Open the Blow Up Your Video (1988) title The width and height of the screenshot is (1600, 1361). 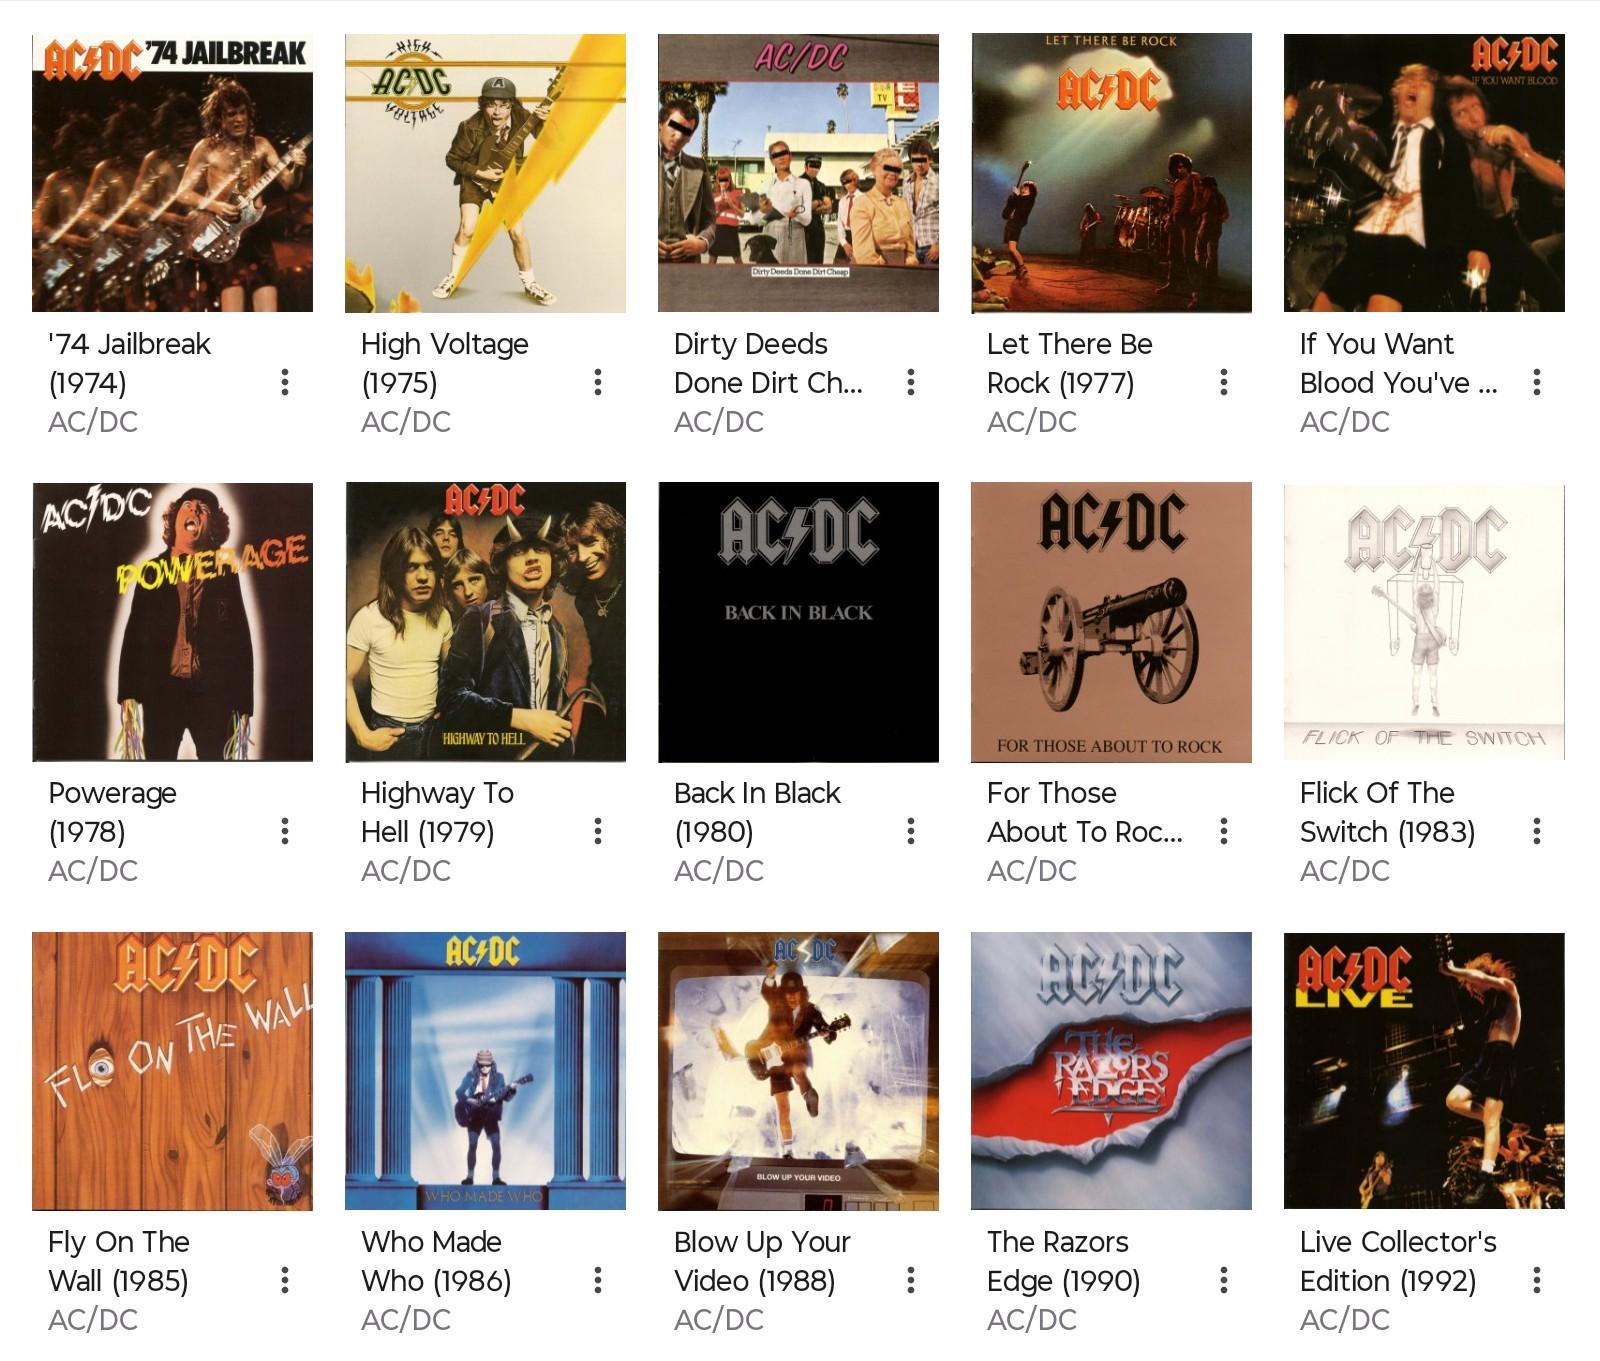(762, 1261)
